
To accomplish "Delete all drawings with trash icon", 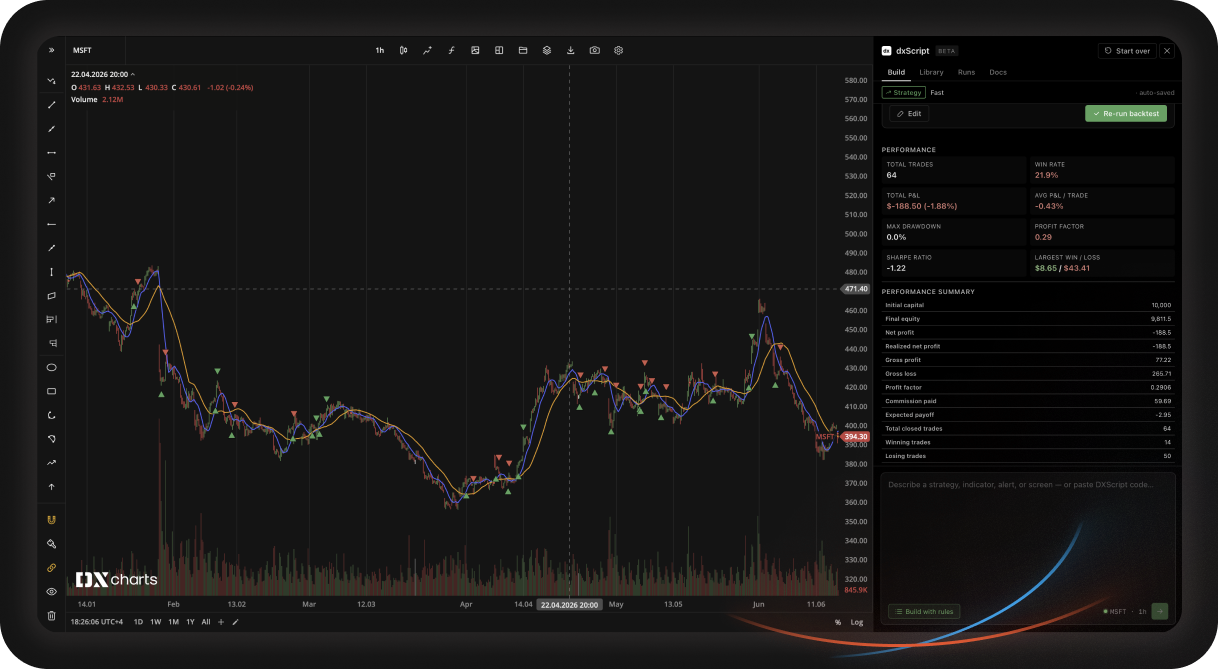I will click(x=51, y=615).
